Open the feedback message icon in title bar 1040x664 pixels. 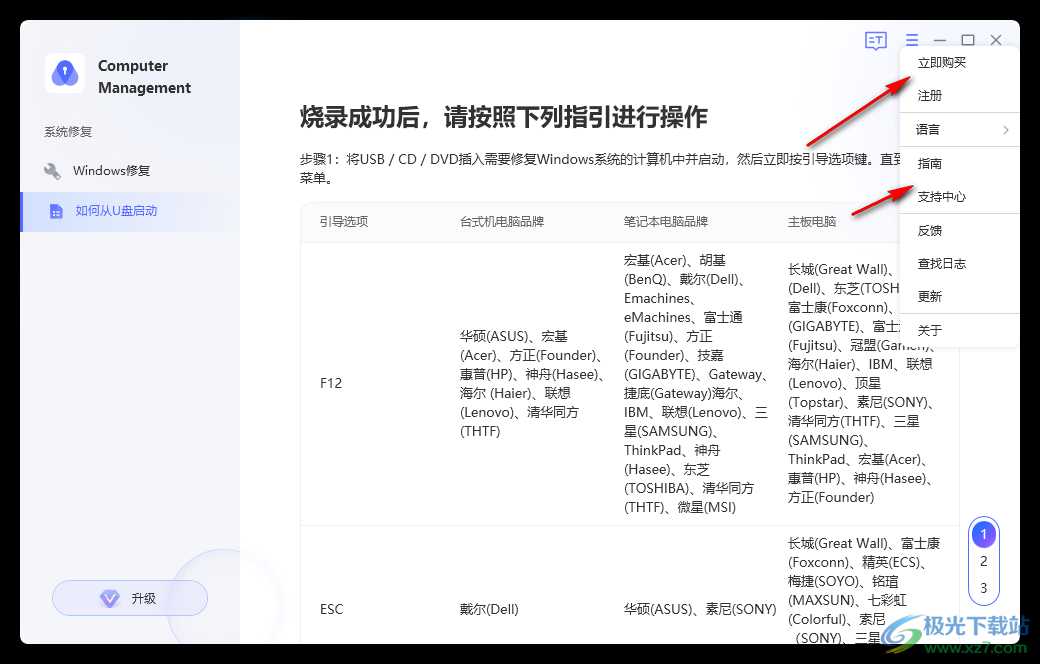876,40
